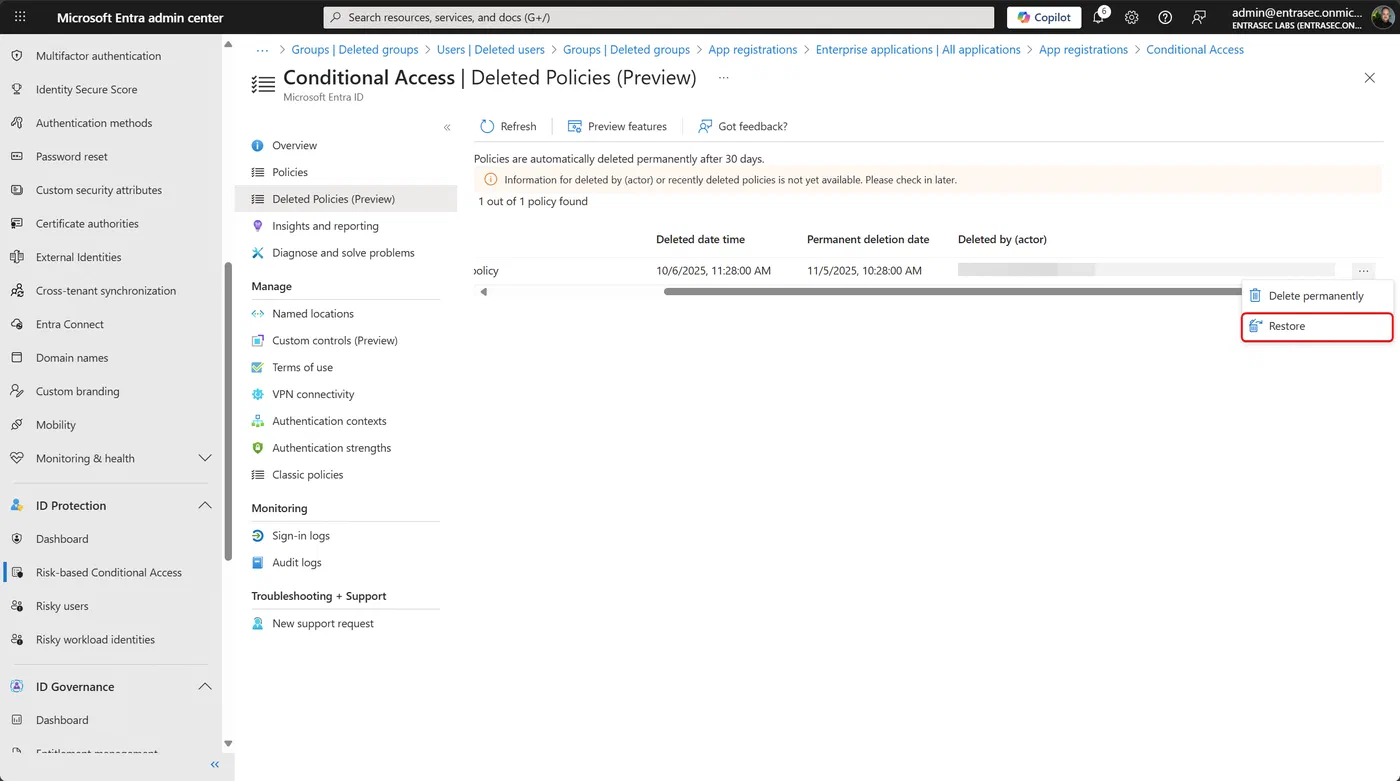Viewport: 1400px width, 781px height.
Task: Collapse the ID Protection section
Action: 205,505
